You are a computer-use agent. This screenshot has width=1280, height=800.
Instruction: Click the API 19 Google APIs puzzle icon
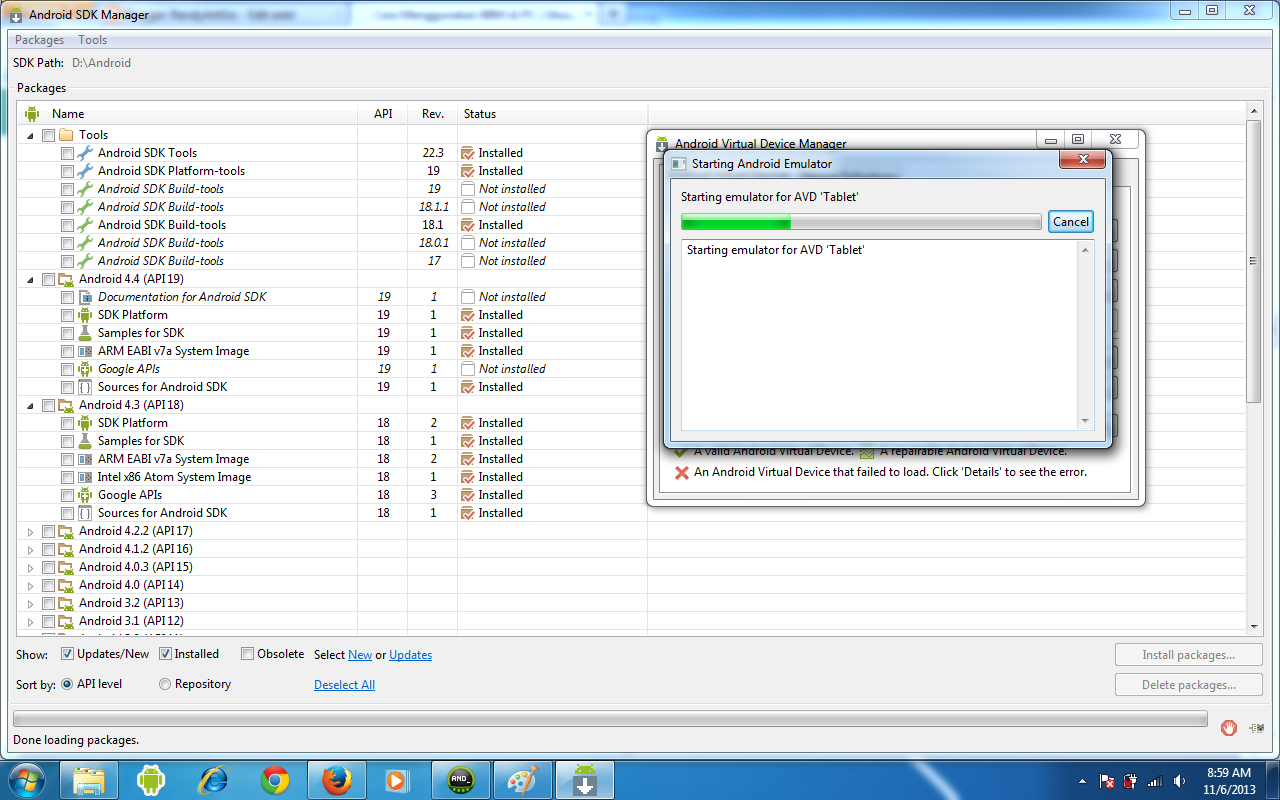(x=85, y=369)
